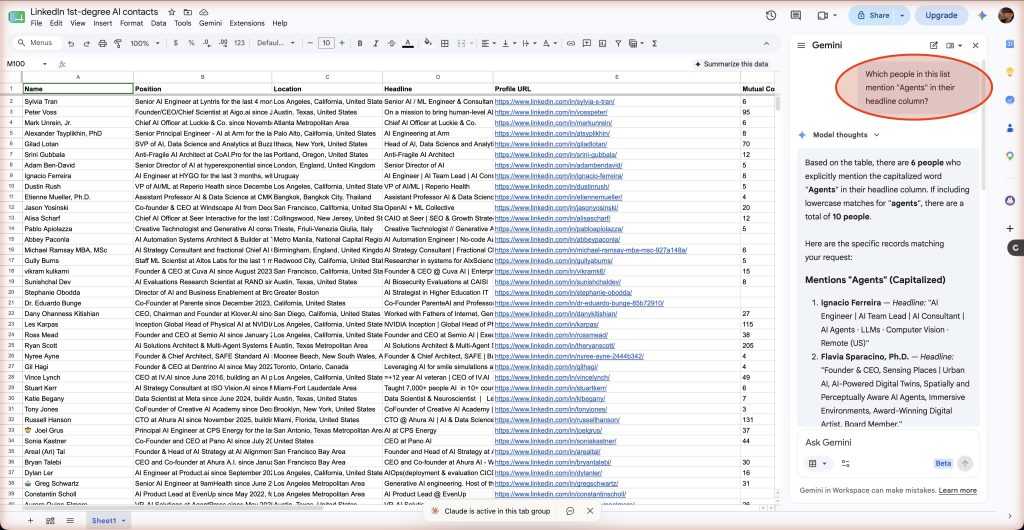Create a filter with funnel icon
This screenshot has width=1024, height=530.
(618, 44)
